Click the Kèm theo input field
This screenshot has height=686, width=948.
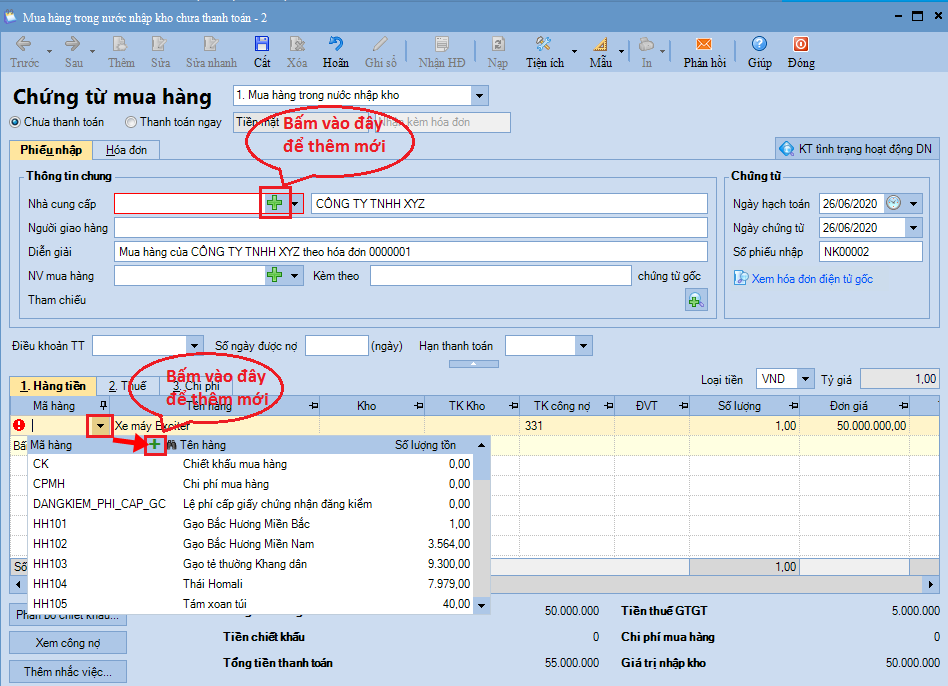(501, 276)
